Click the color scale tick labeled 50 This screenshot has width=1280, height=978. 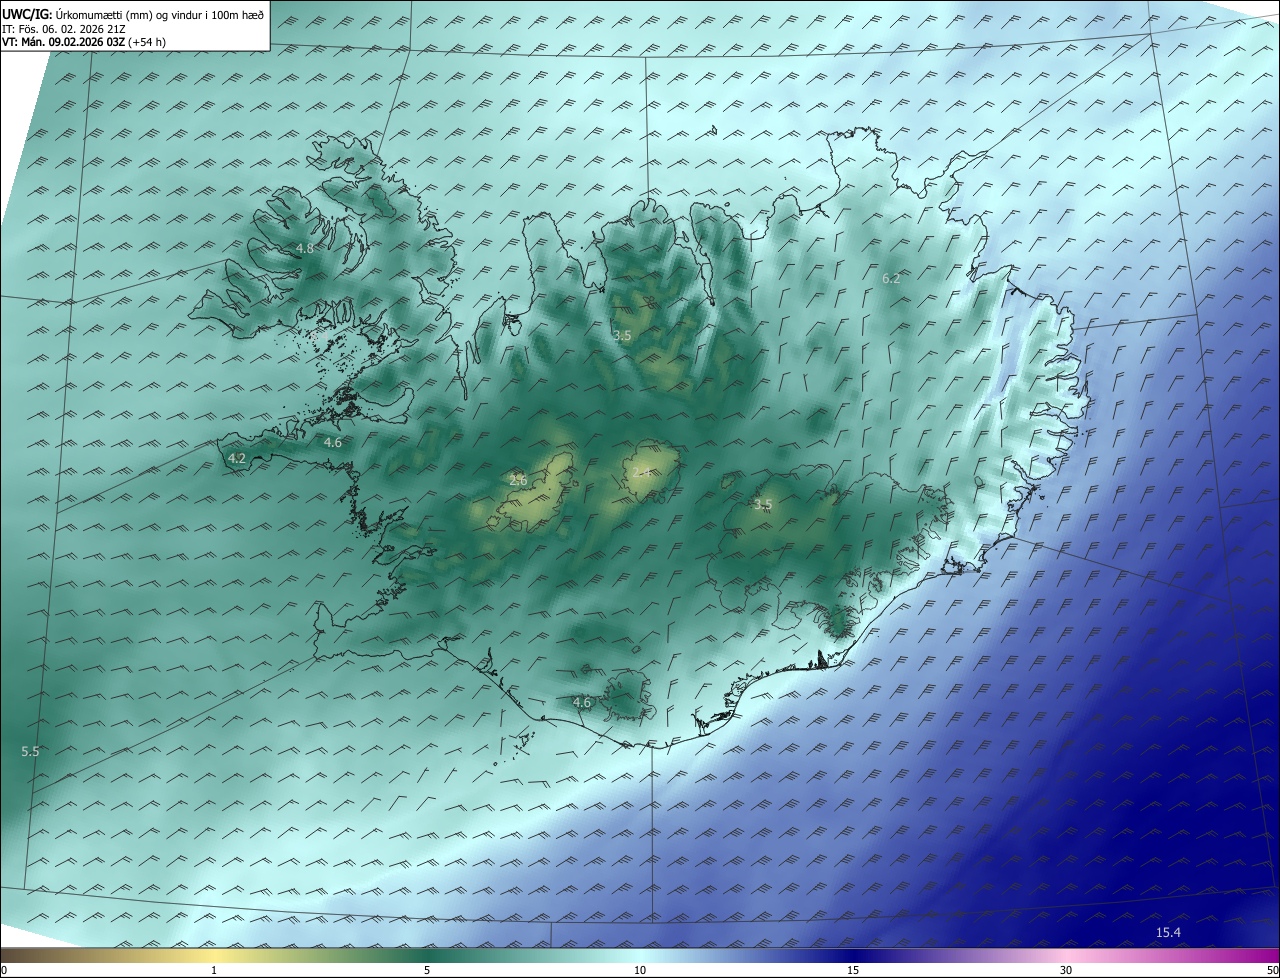(1272, 970)
